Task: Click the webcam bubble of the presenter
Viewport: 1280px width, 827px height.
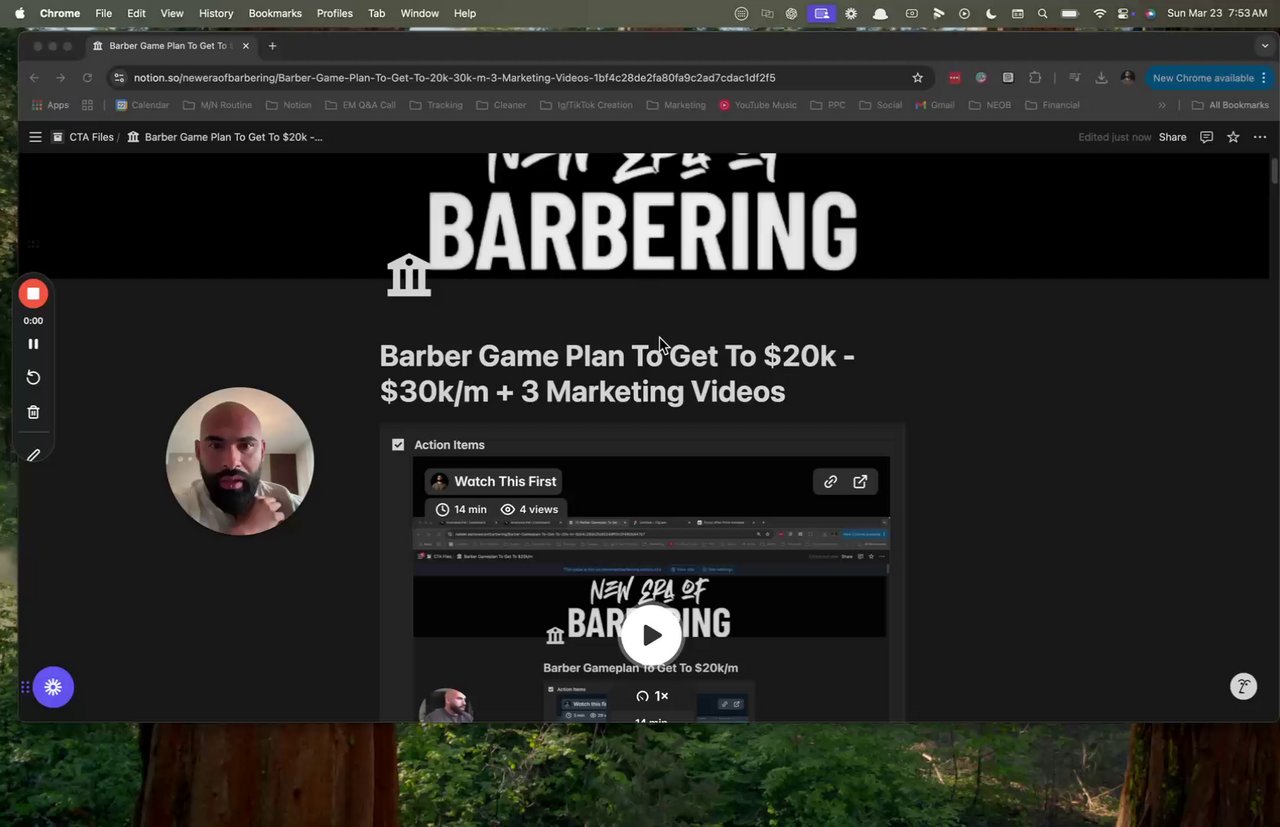Action: click(x=240, y=461)
